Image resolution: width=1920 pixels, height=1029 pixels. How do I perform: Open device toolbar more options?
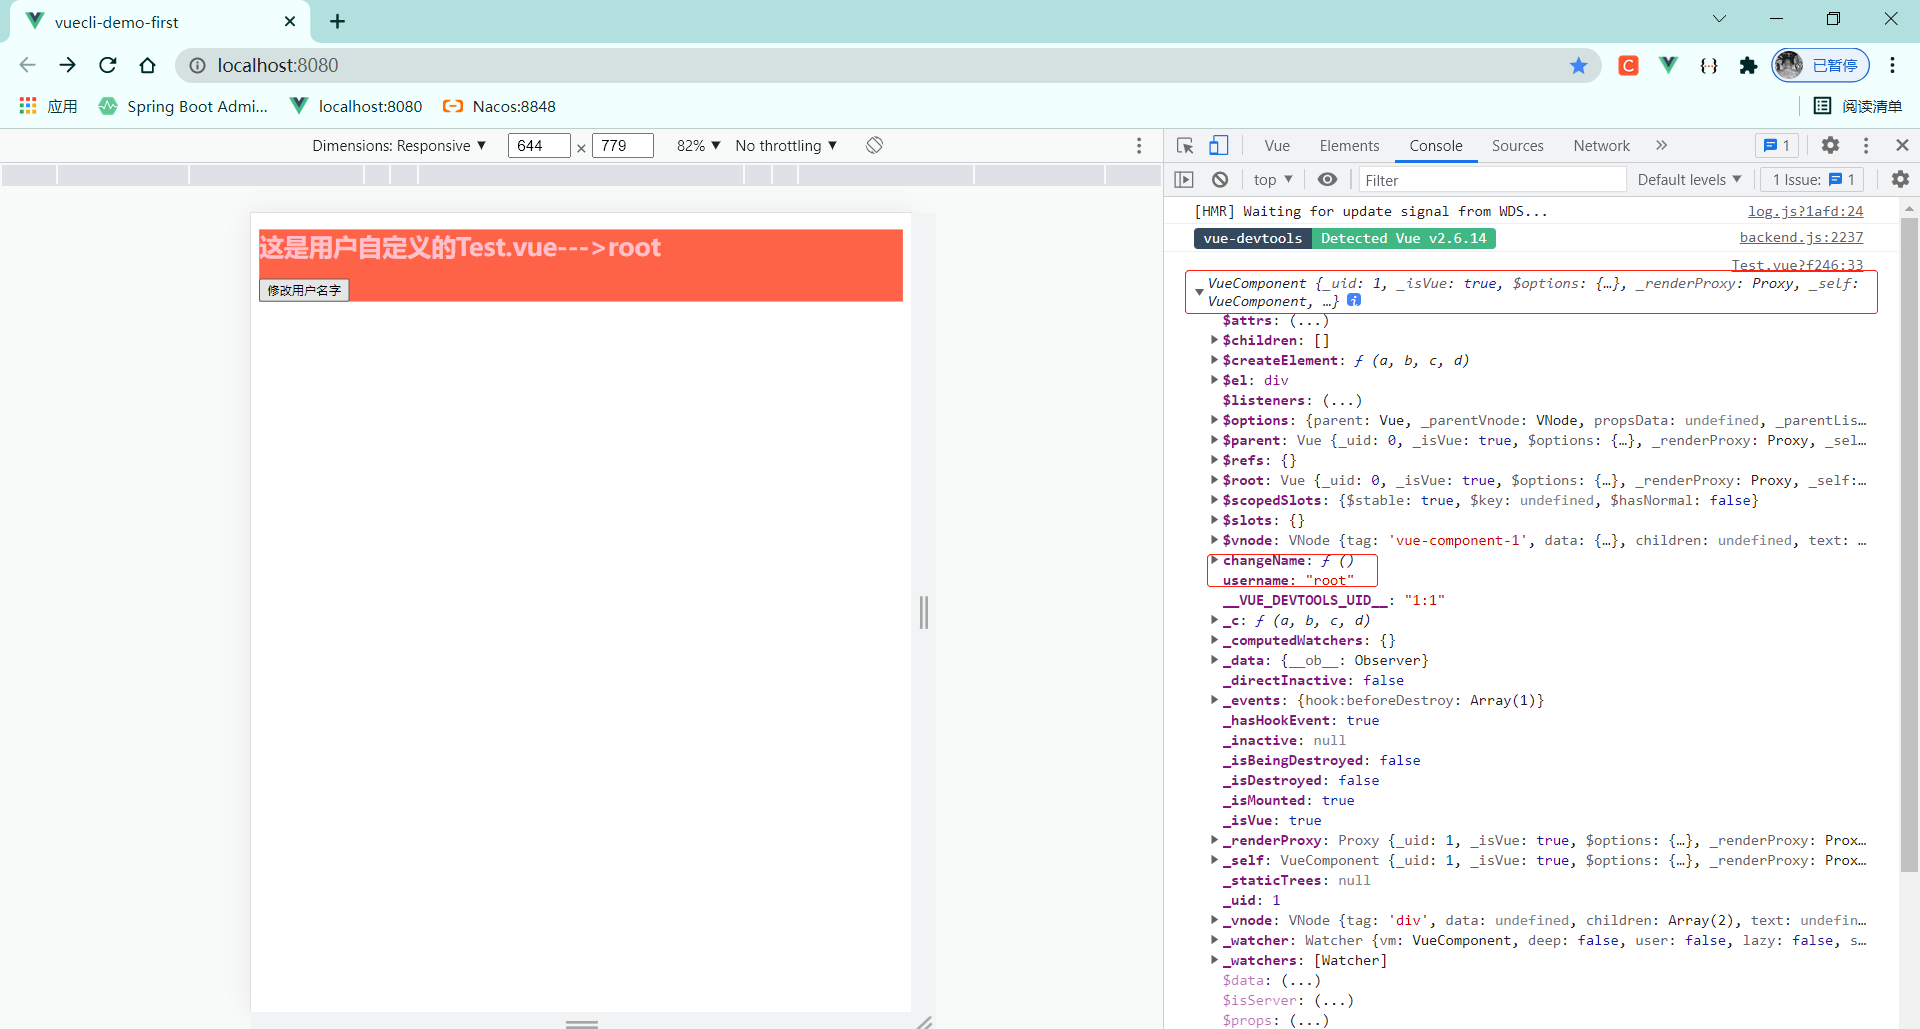pyautogui.click(x=1139, y=146)
